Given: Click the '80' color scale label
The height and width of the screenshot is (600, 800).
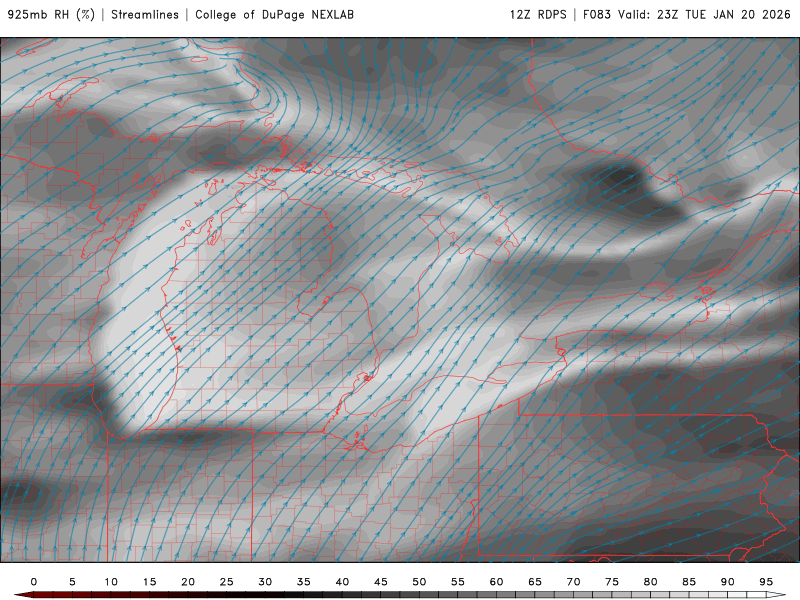Looking at the screenshot, I should [651, 582].
